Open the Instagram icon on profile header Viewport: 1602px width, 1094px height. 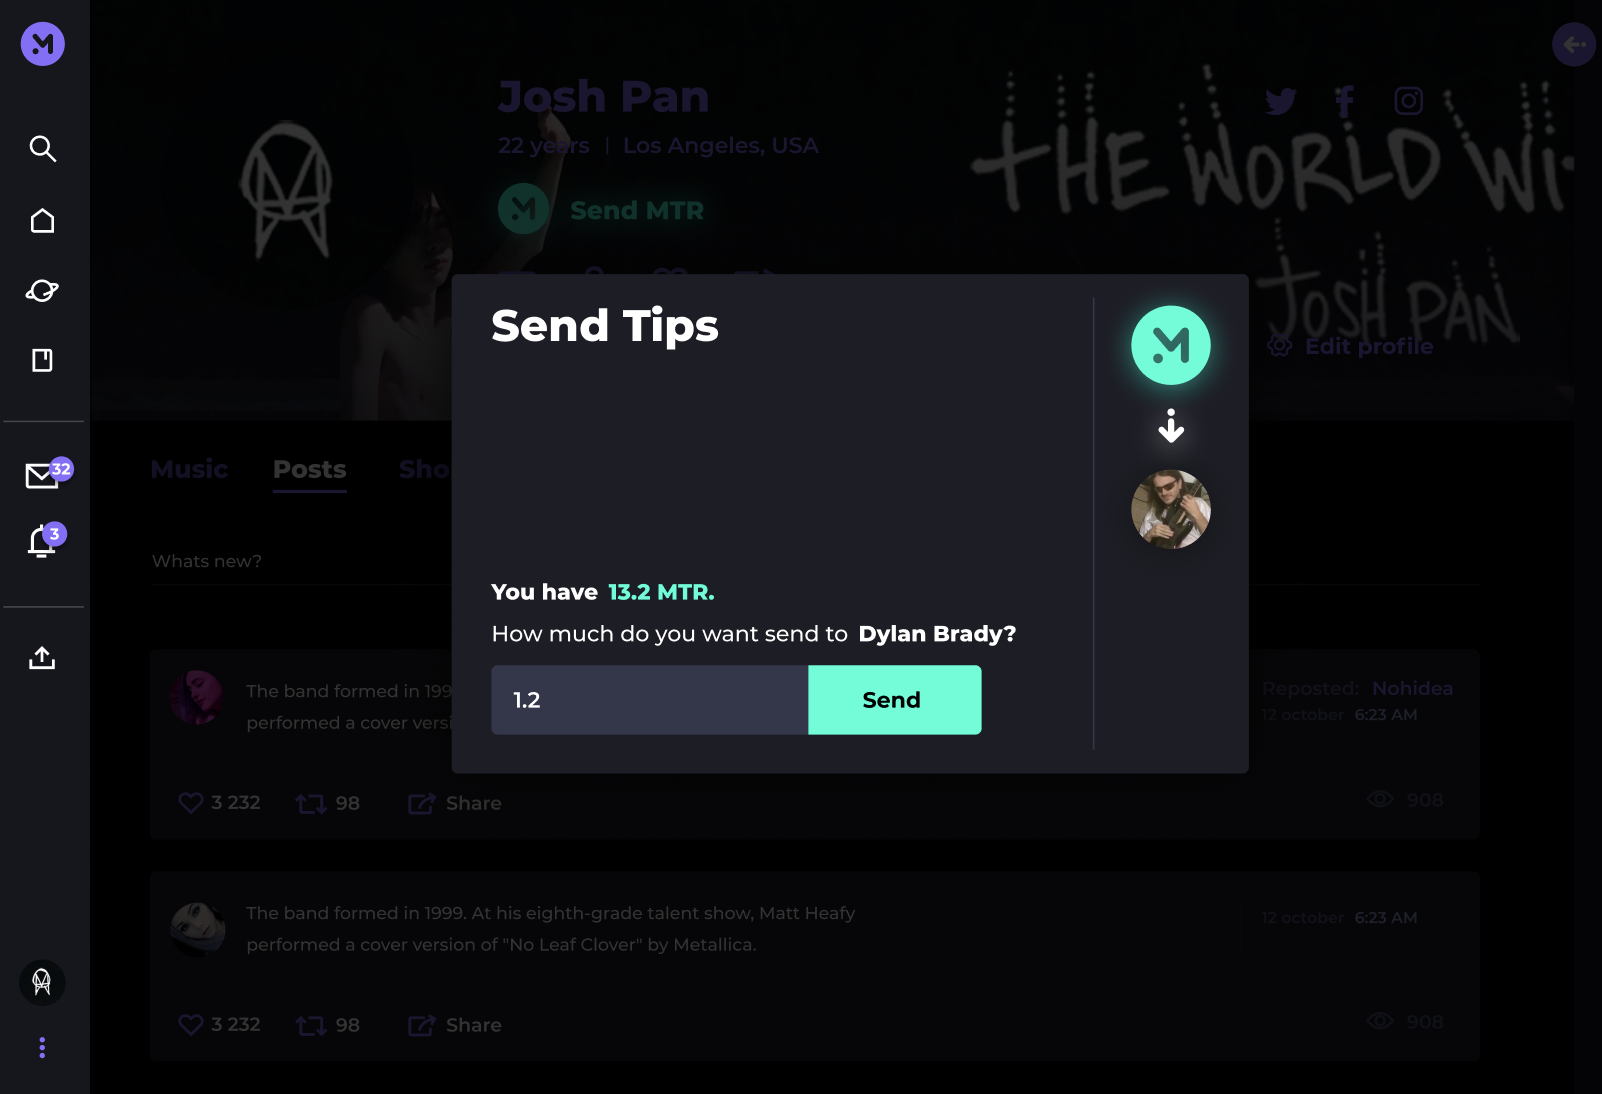(x=1409, y=101)
